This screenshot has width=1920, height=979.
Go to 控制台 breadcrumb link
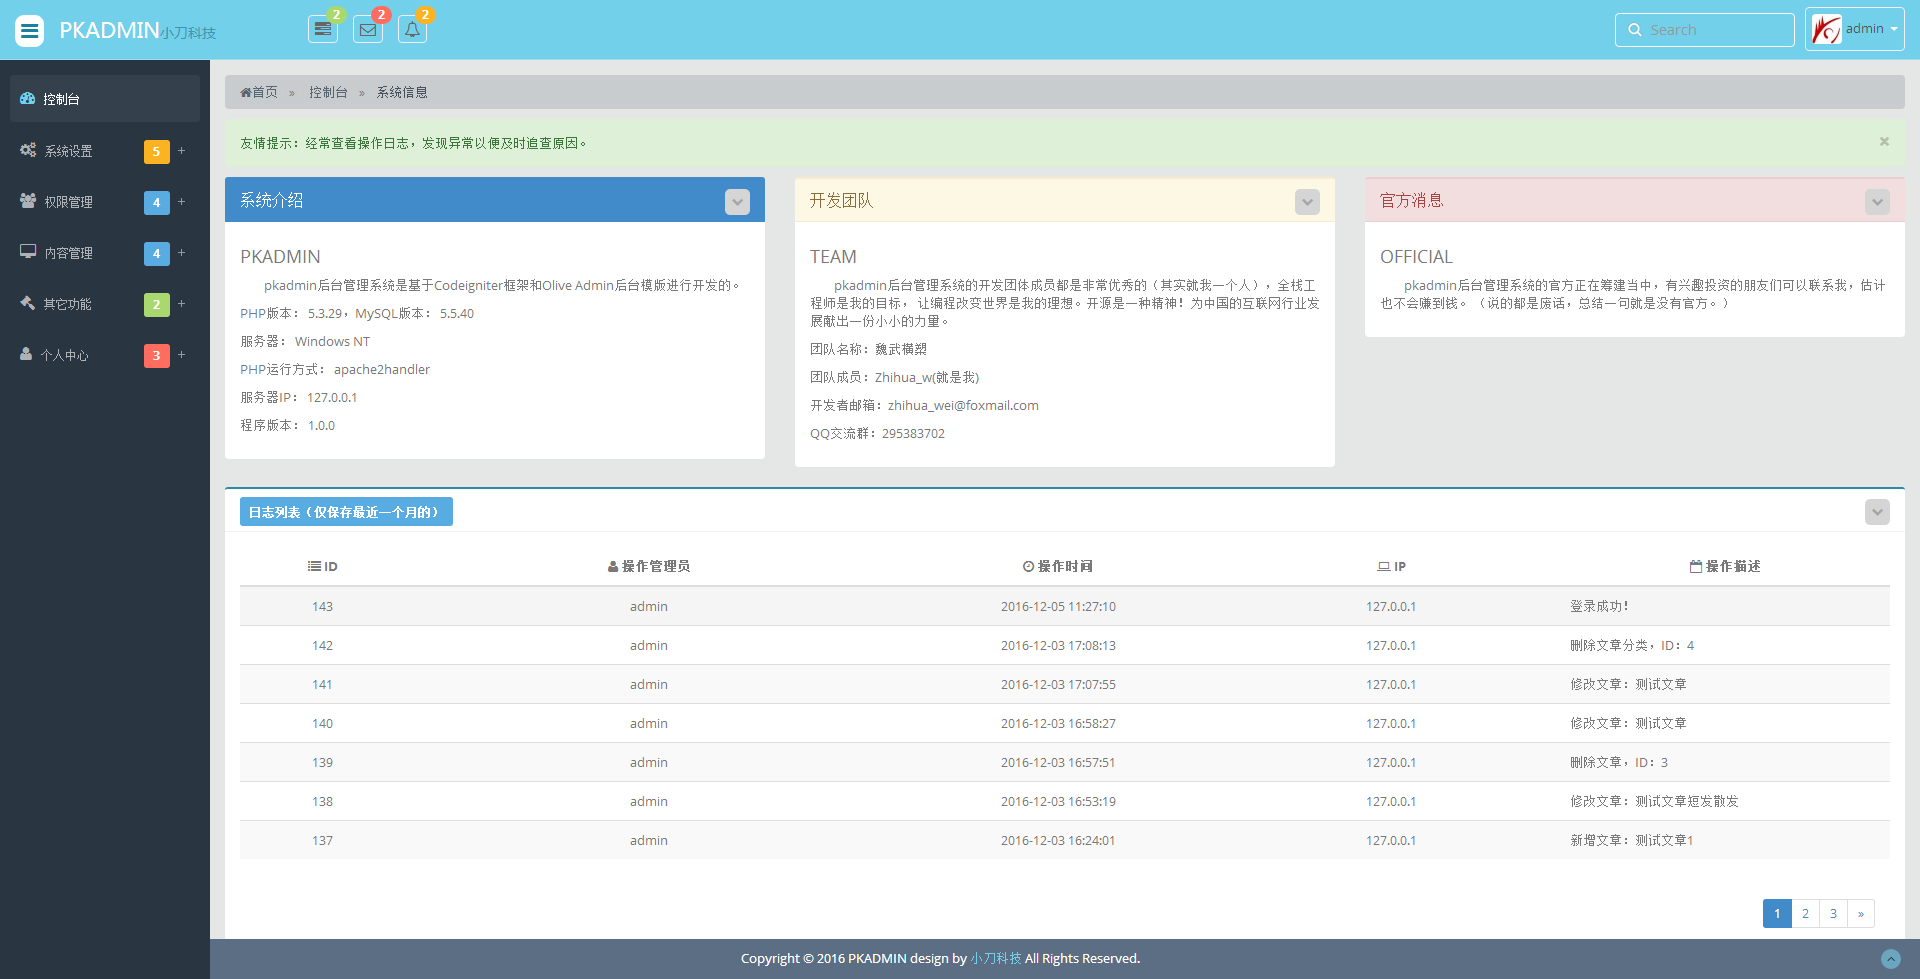(328, 92)
